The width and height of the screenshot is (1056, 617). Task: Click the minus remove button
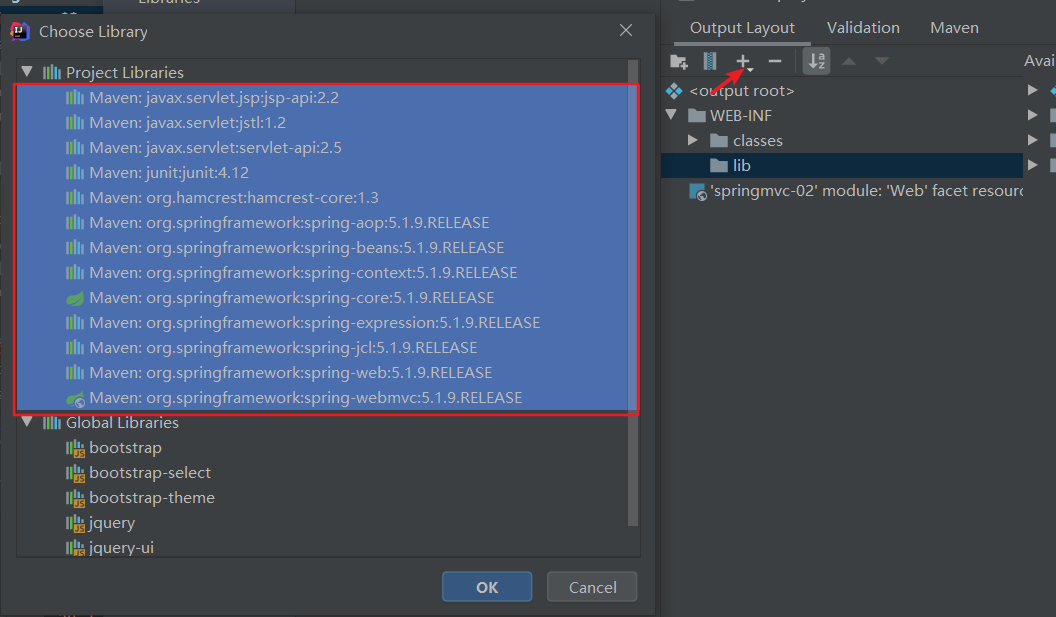pyautogui.click(x=775, y=61)
